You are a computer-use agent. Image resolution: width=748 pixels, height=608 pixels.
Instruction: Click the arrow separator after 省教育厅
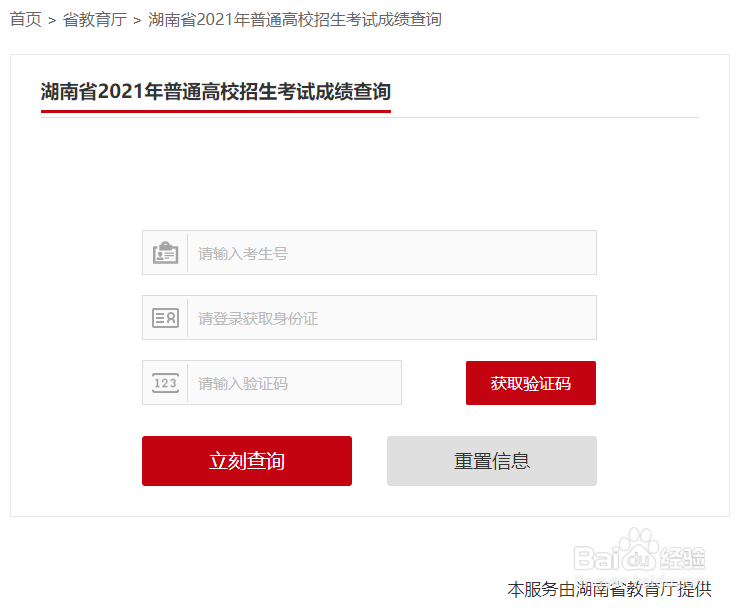click(137, 20)
